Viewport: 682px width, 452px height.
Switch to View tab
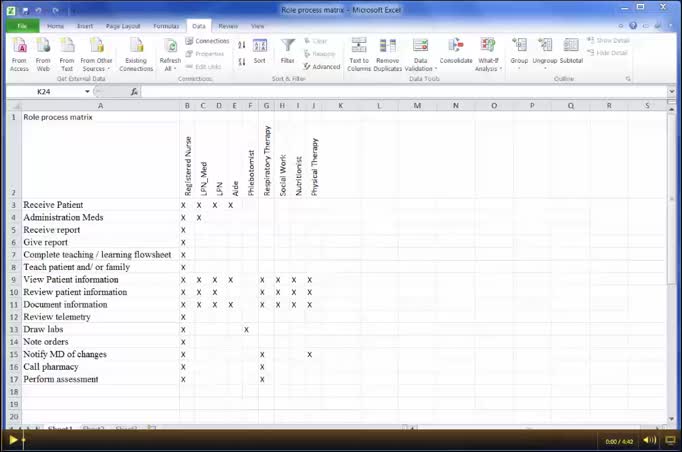(257, 26)
